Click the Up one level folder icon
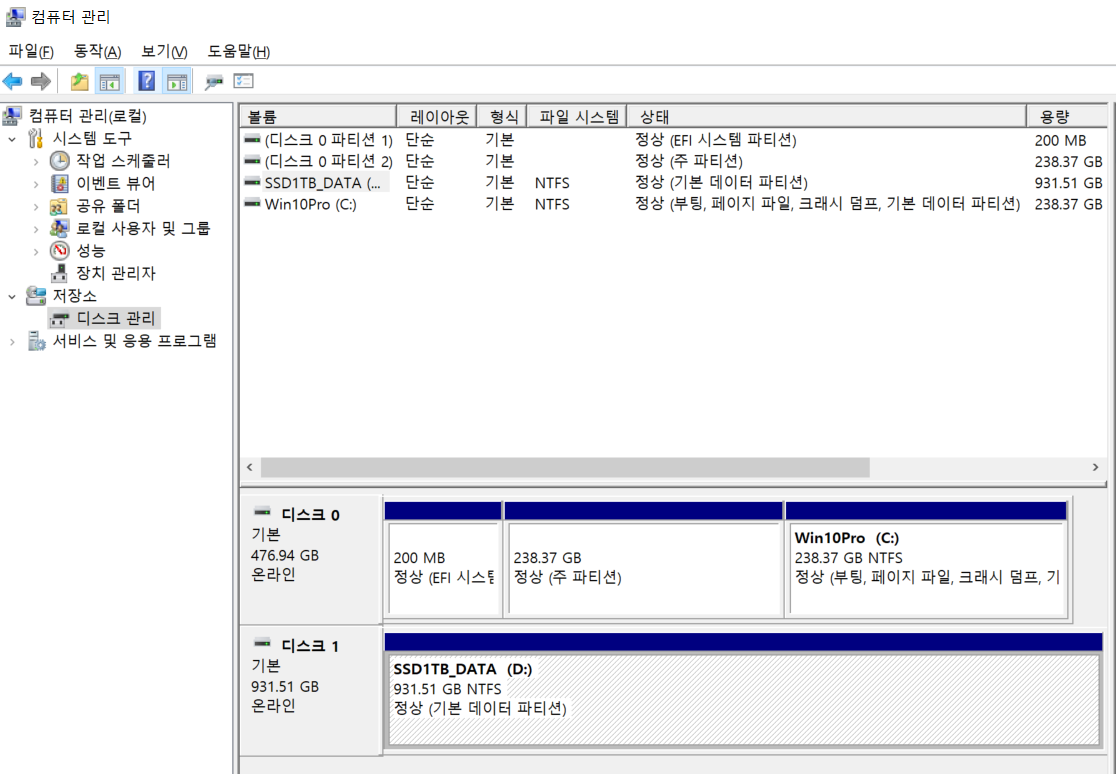 [80, 81]
